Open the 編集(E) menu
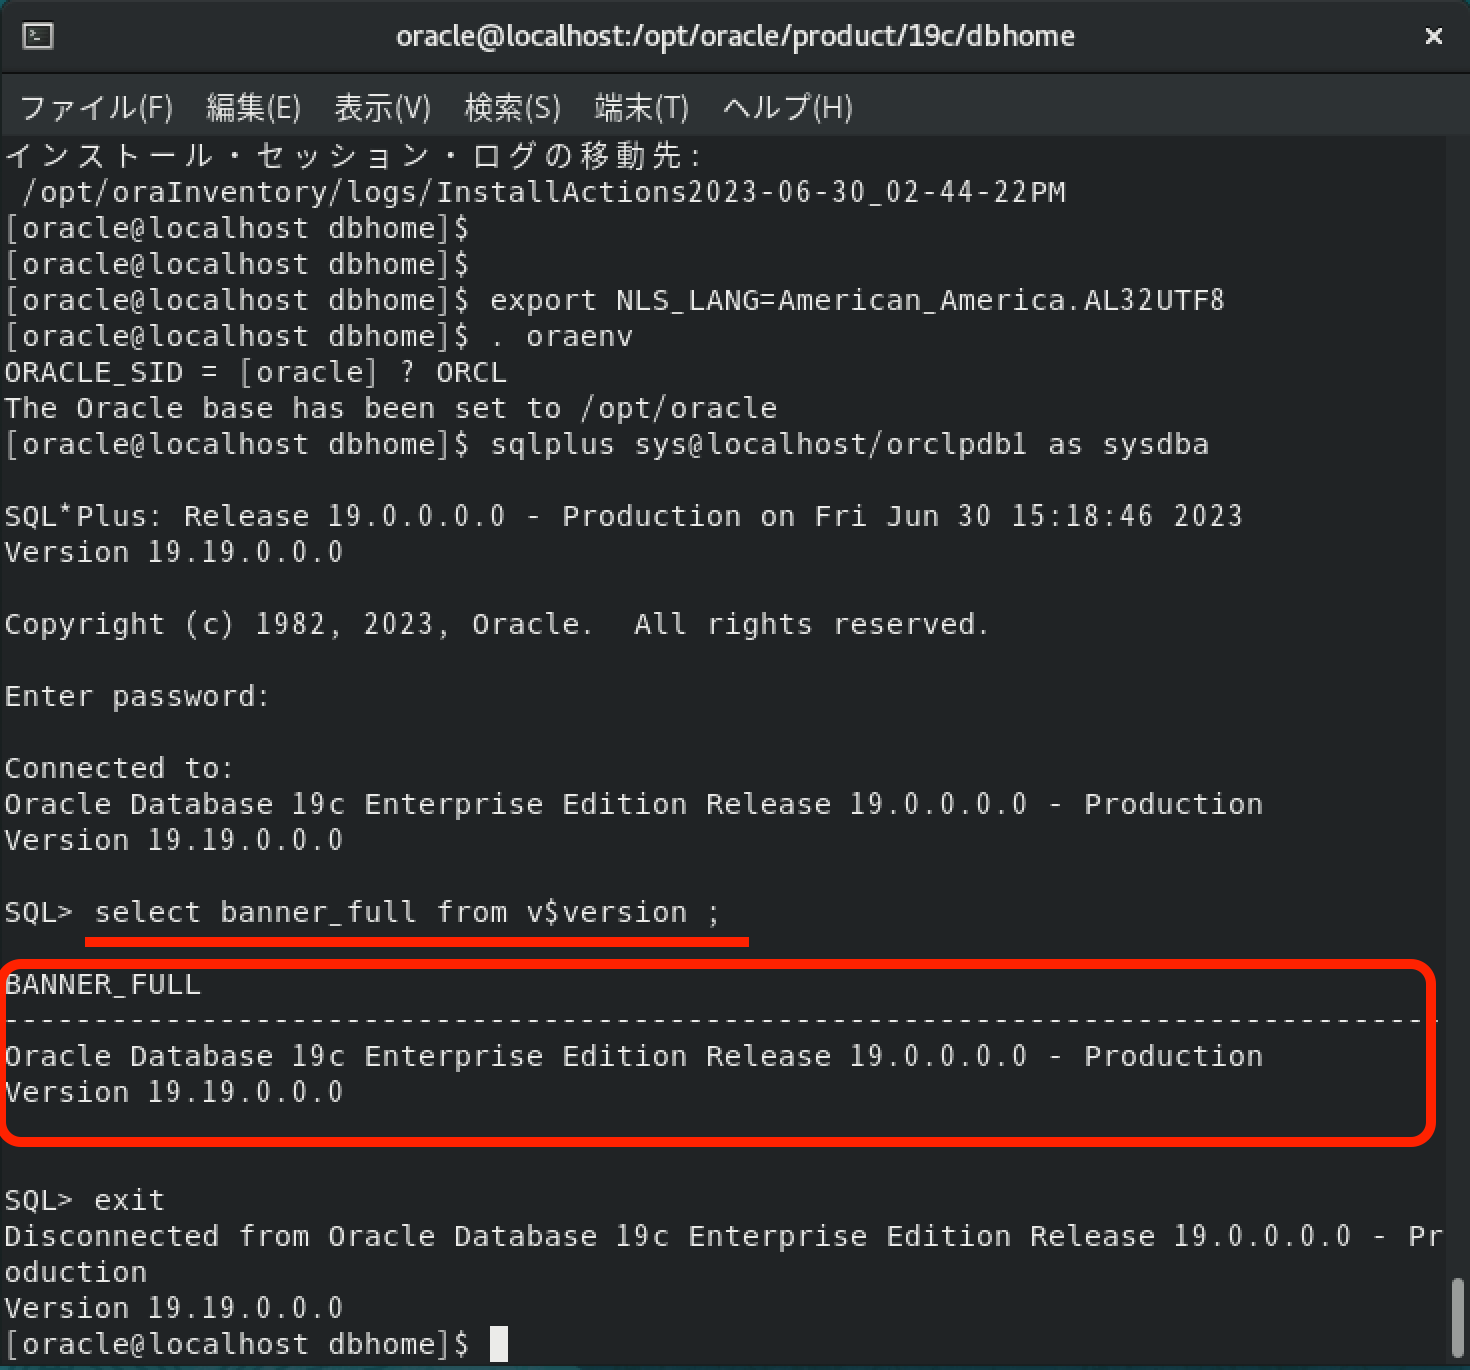Viewport: 1470px width, 1370px height. point(253,107)
